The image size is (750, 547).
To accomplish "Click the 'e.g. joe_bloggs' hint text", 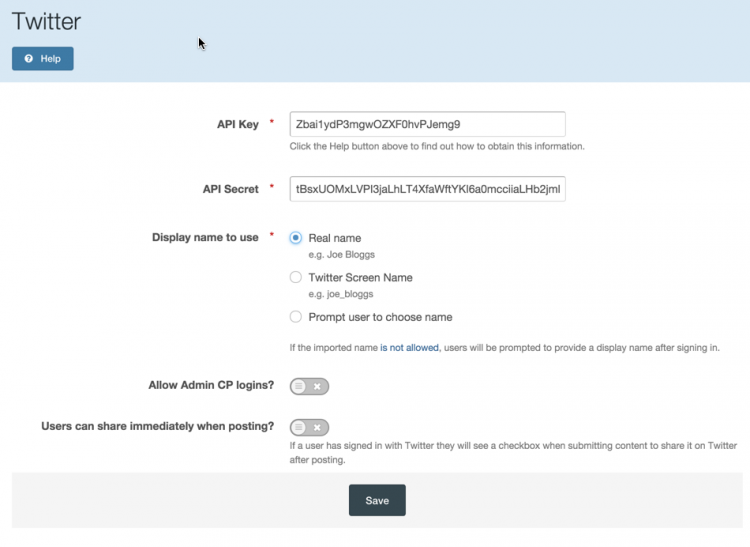I will point(341,294).
